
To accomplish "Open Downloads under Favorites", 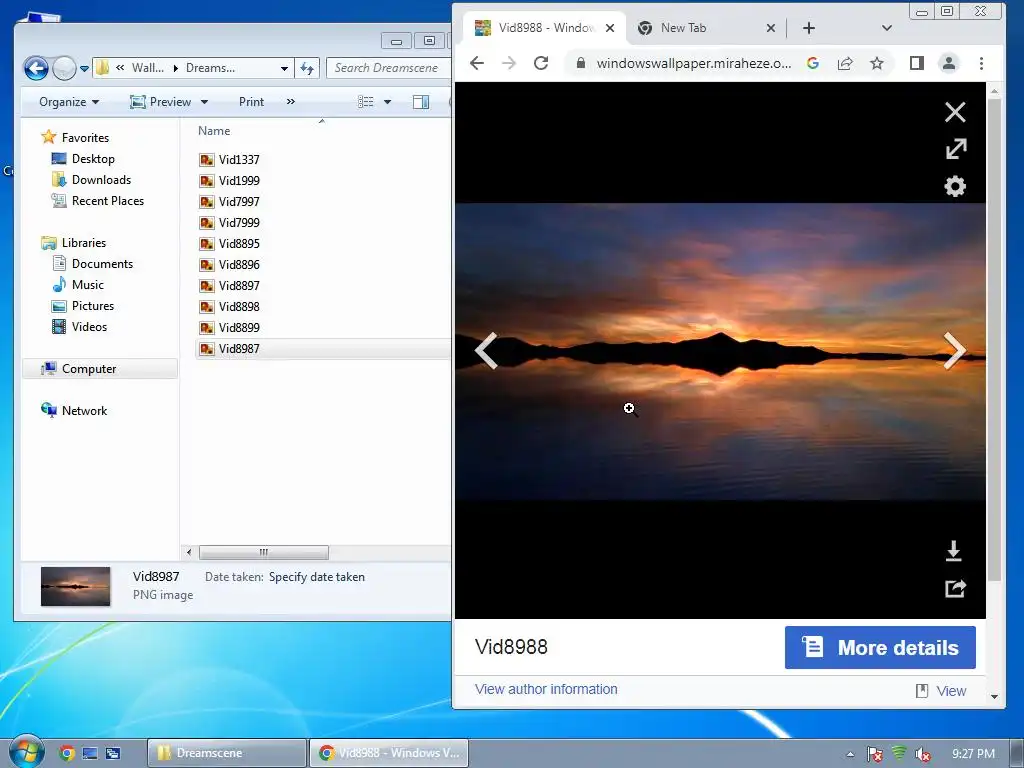I will (x=91, y=180).
